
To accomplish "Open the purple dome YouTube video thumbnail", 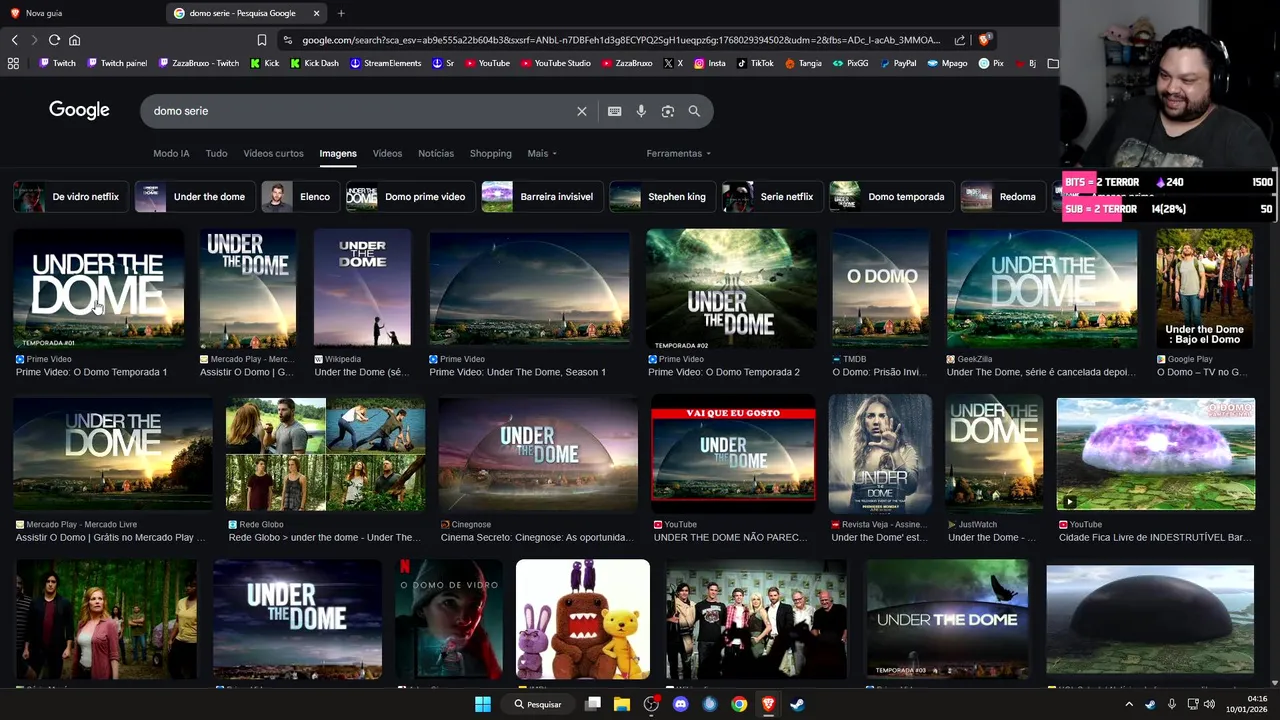I will point(1155,454).
